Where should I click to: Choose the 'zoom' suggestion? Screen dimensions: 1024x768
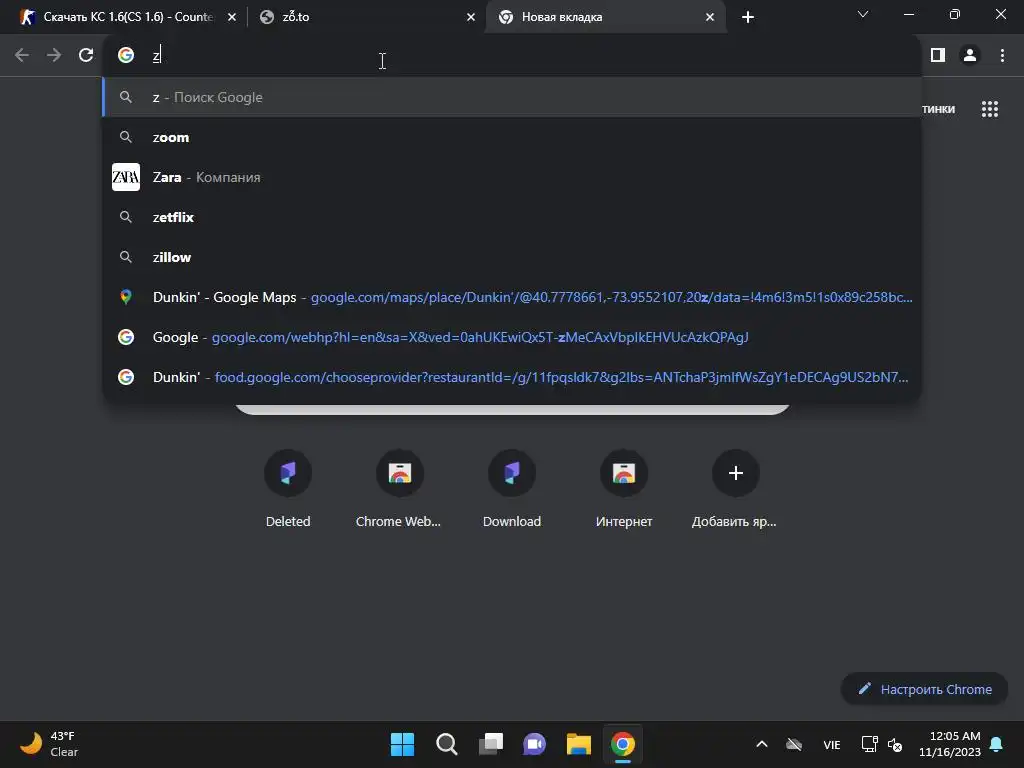[x=512, y=137]
